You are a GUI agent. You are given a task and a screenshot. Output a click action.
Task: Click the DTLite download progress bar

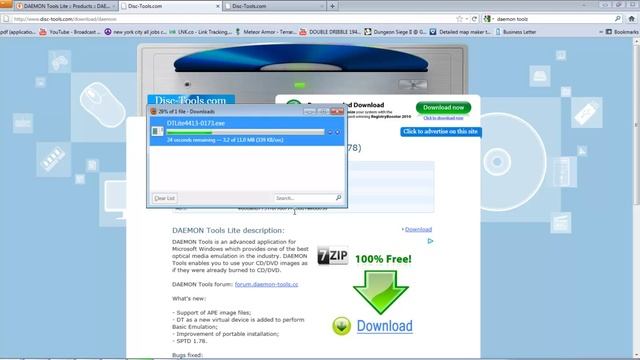tap(245, 132)
